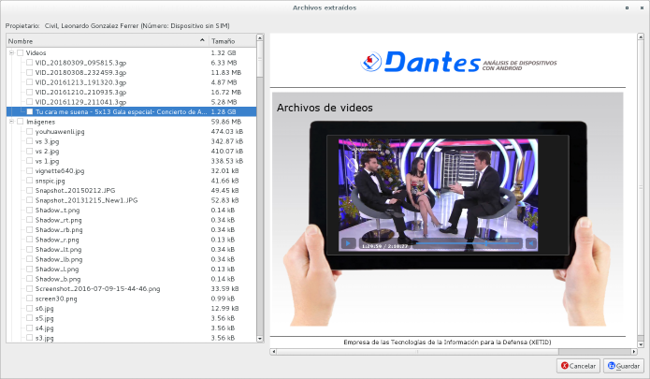This screenshot has width=650, height=379.
Task: Click the red cancel icon on Cancelar
Action: [565, 365]
